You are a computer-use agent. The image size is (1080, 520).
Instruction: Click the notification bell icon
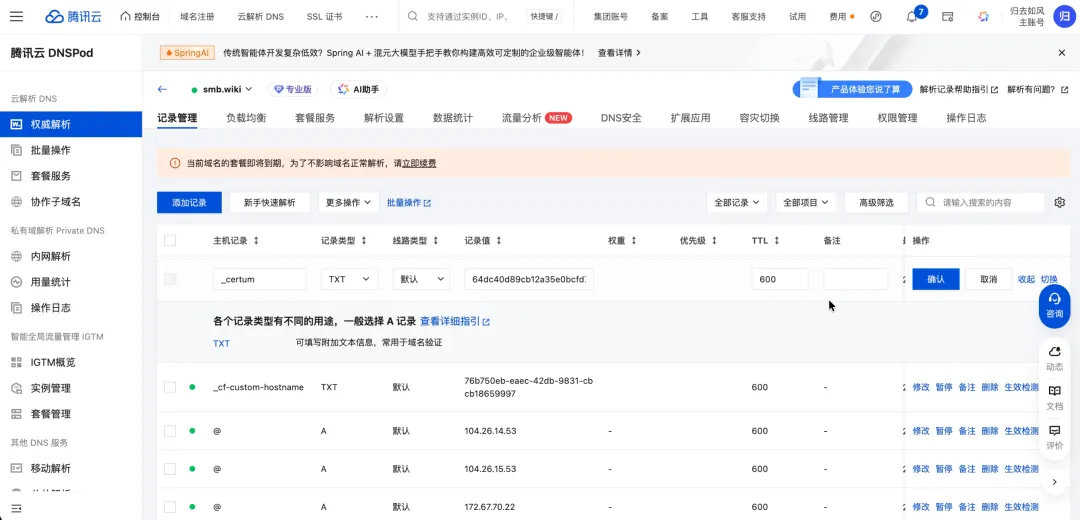(911, 17)
